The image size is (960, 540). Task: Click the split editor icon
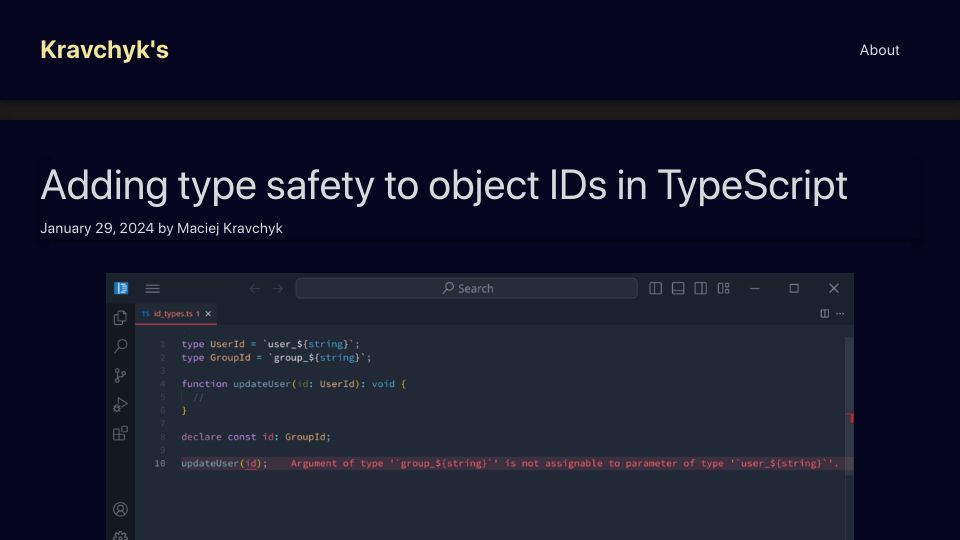825,313
